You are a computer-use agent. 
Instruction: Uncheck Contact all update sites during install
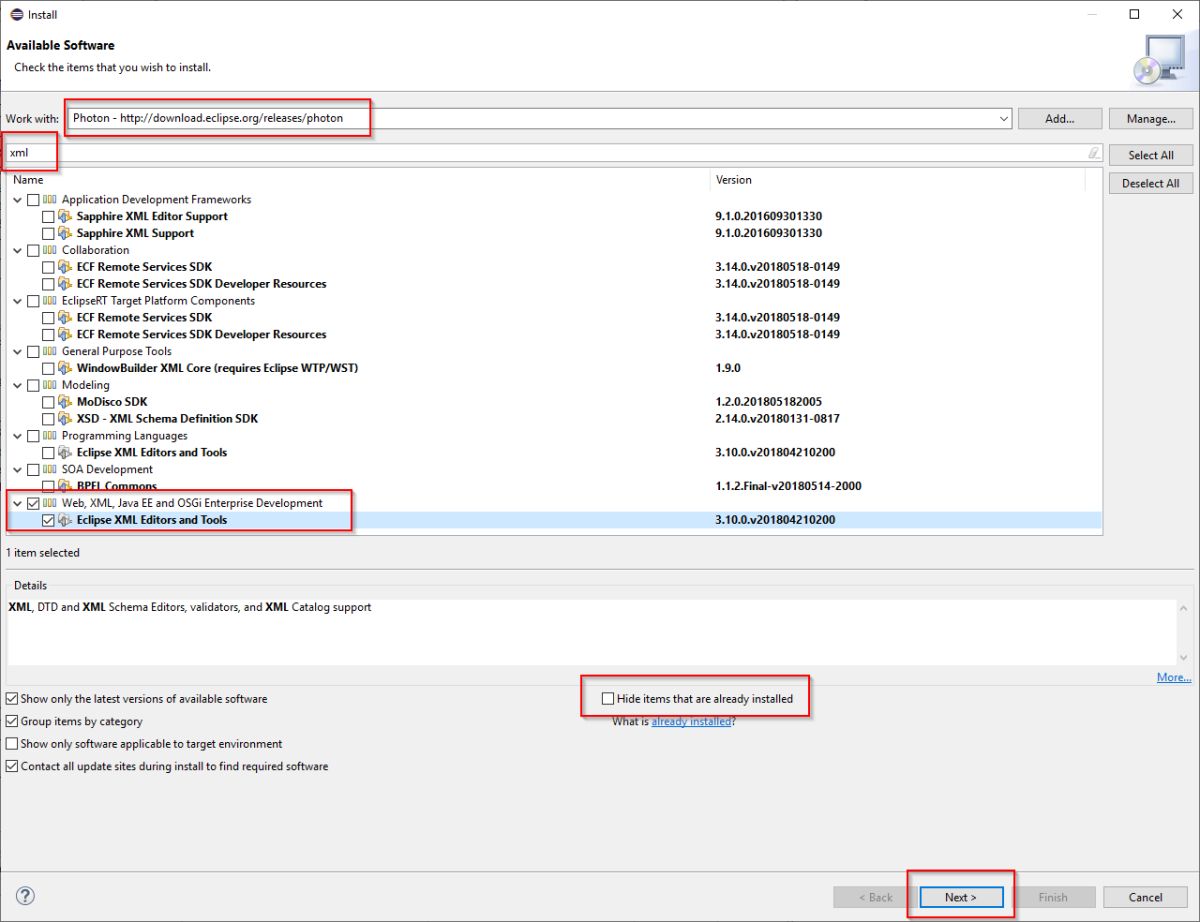(x=11, y=766)
